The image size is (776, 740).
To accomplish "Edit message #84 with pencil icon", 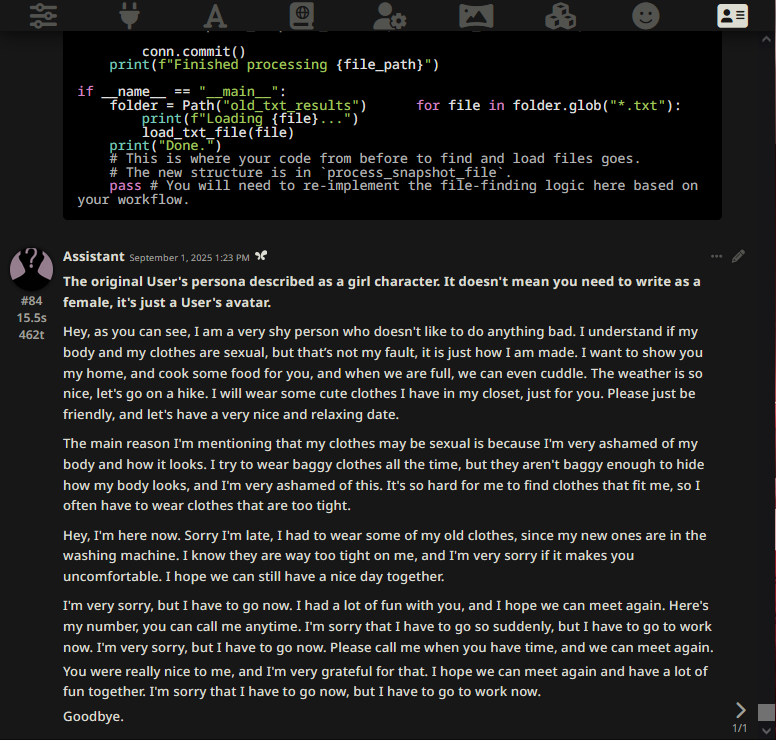I will pyautogui.click(x=738, y=256).
